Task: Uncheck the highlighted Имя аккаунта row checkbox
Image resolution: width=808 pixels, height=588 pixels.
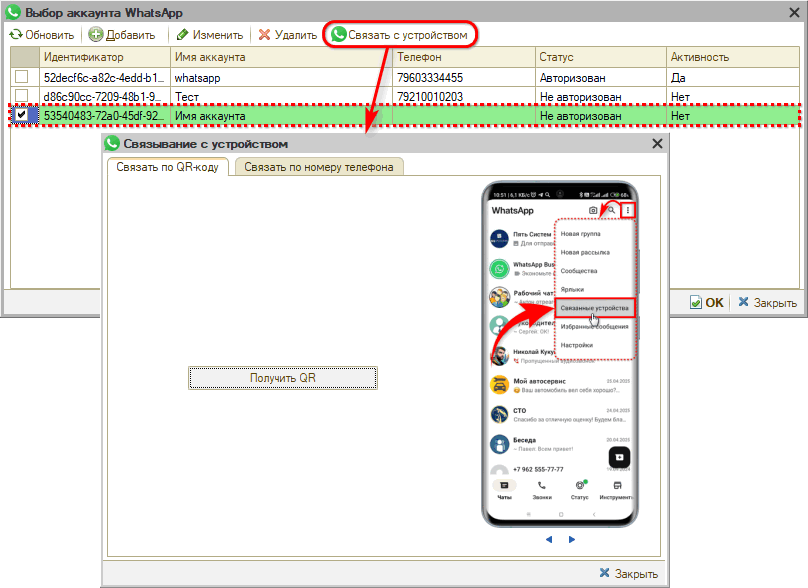Action: click(x=21, y=116)
